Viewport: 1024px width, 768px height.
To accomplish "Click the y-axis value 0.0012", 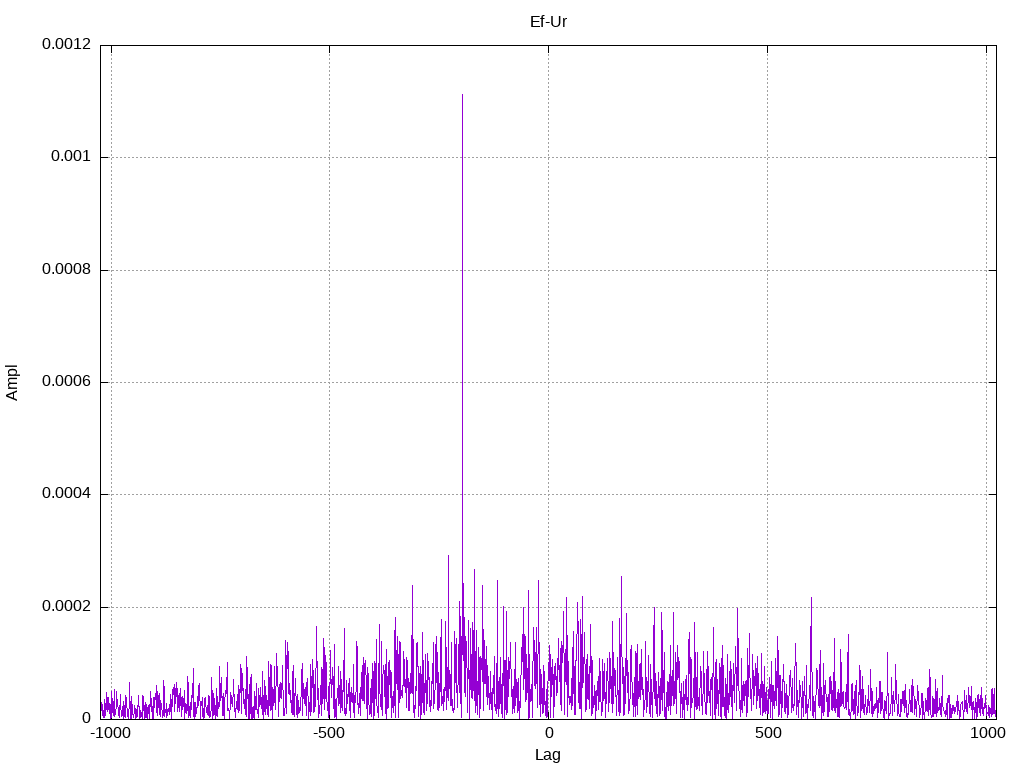I will (x=67, y=44).
